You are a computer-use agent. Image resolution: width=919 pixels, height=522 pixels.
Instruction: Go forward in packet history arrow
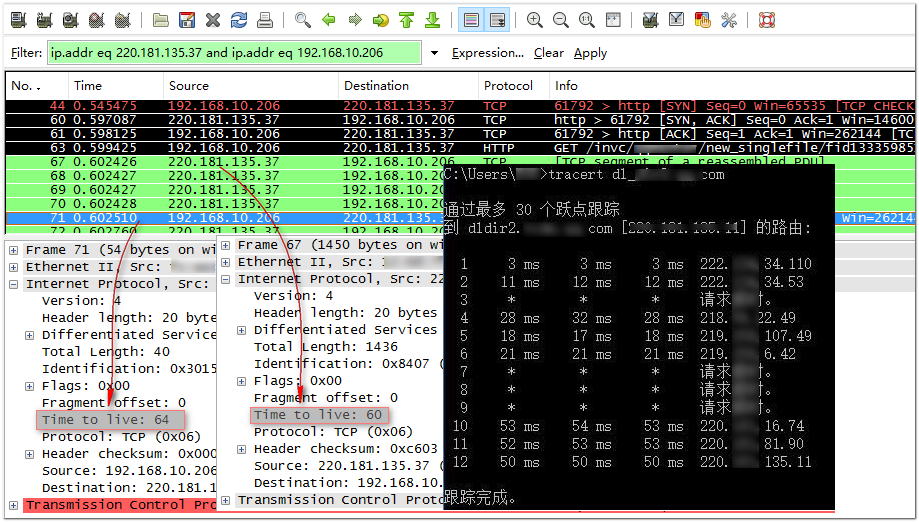355,21
